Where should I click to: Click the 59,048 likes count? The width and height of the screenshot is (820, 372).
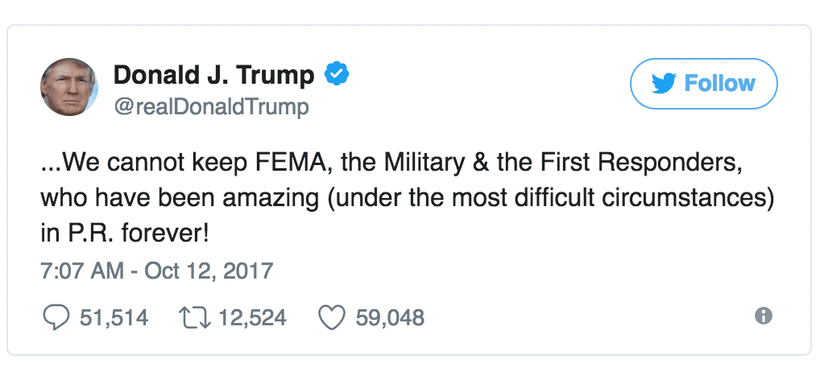point(390,318)
